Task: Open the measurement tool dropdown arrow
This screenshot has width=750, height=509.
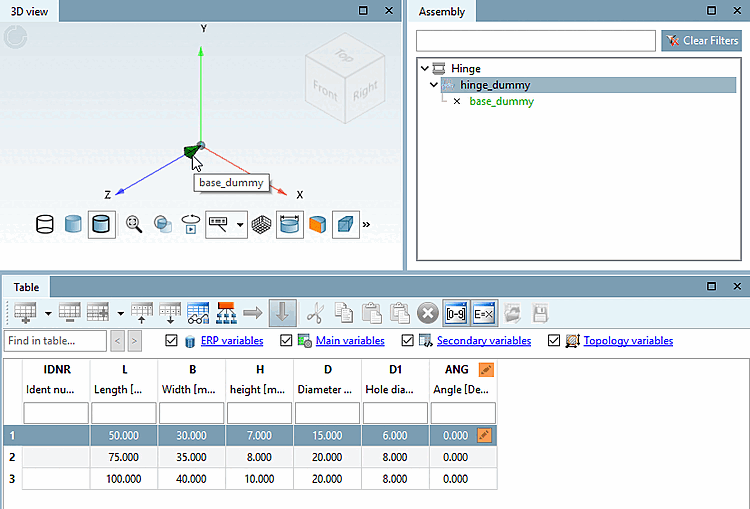Action: [240, 224]
